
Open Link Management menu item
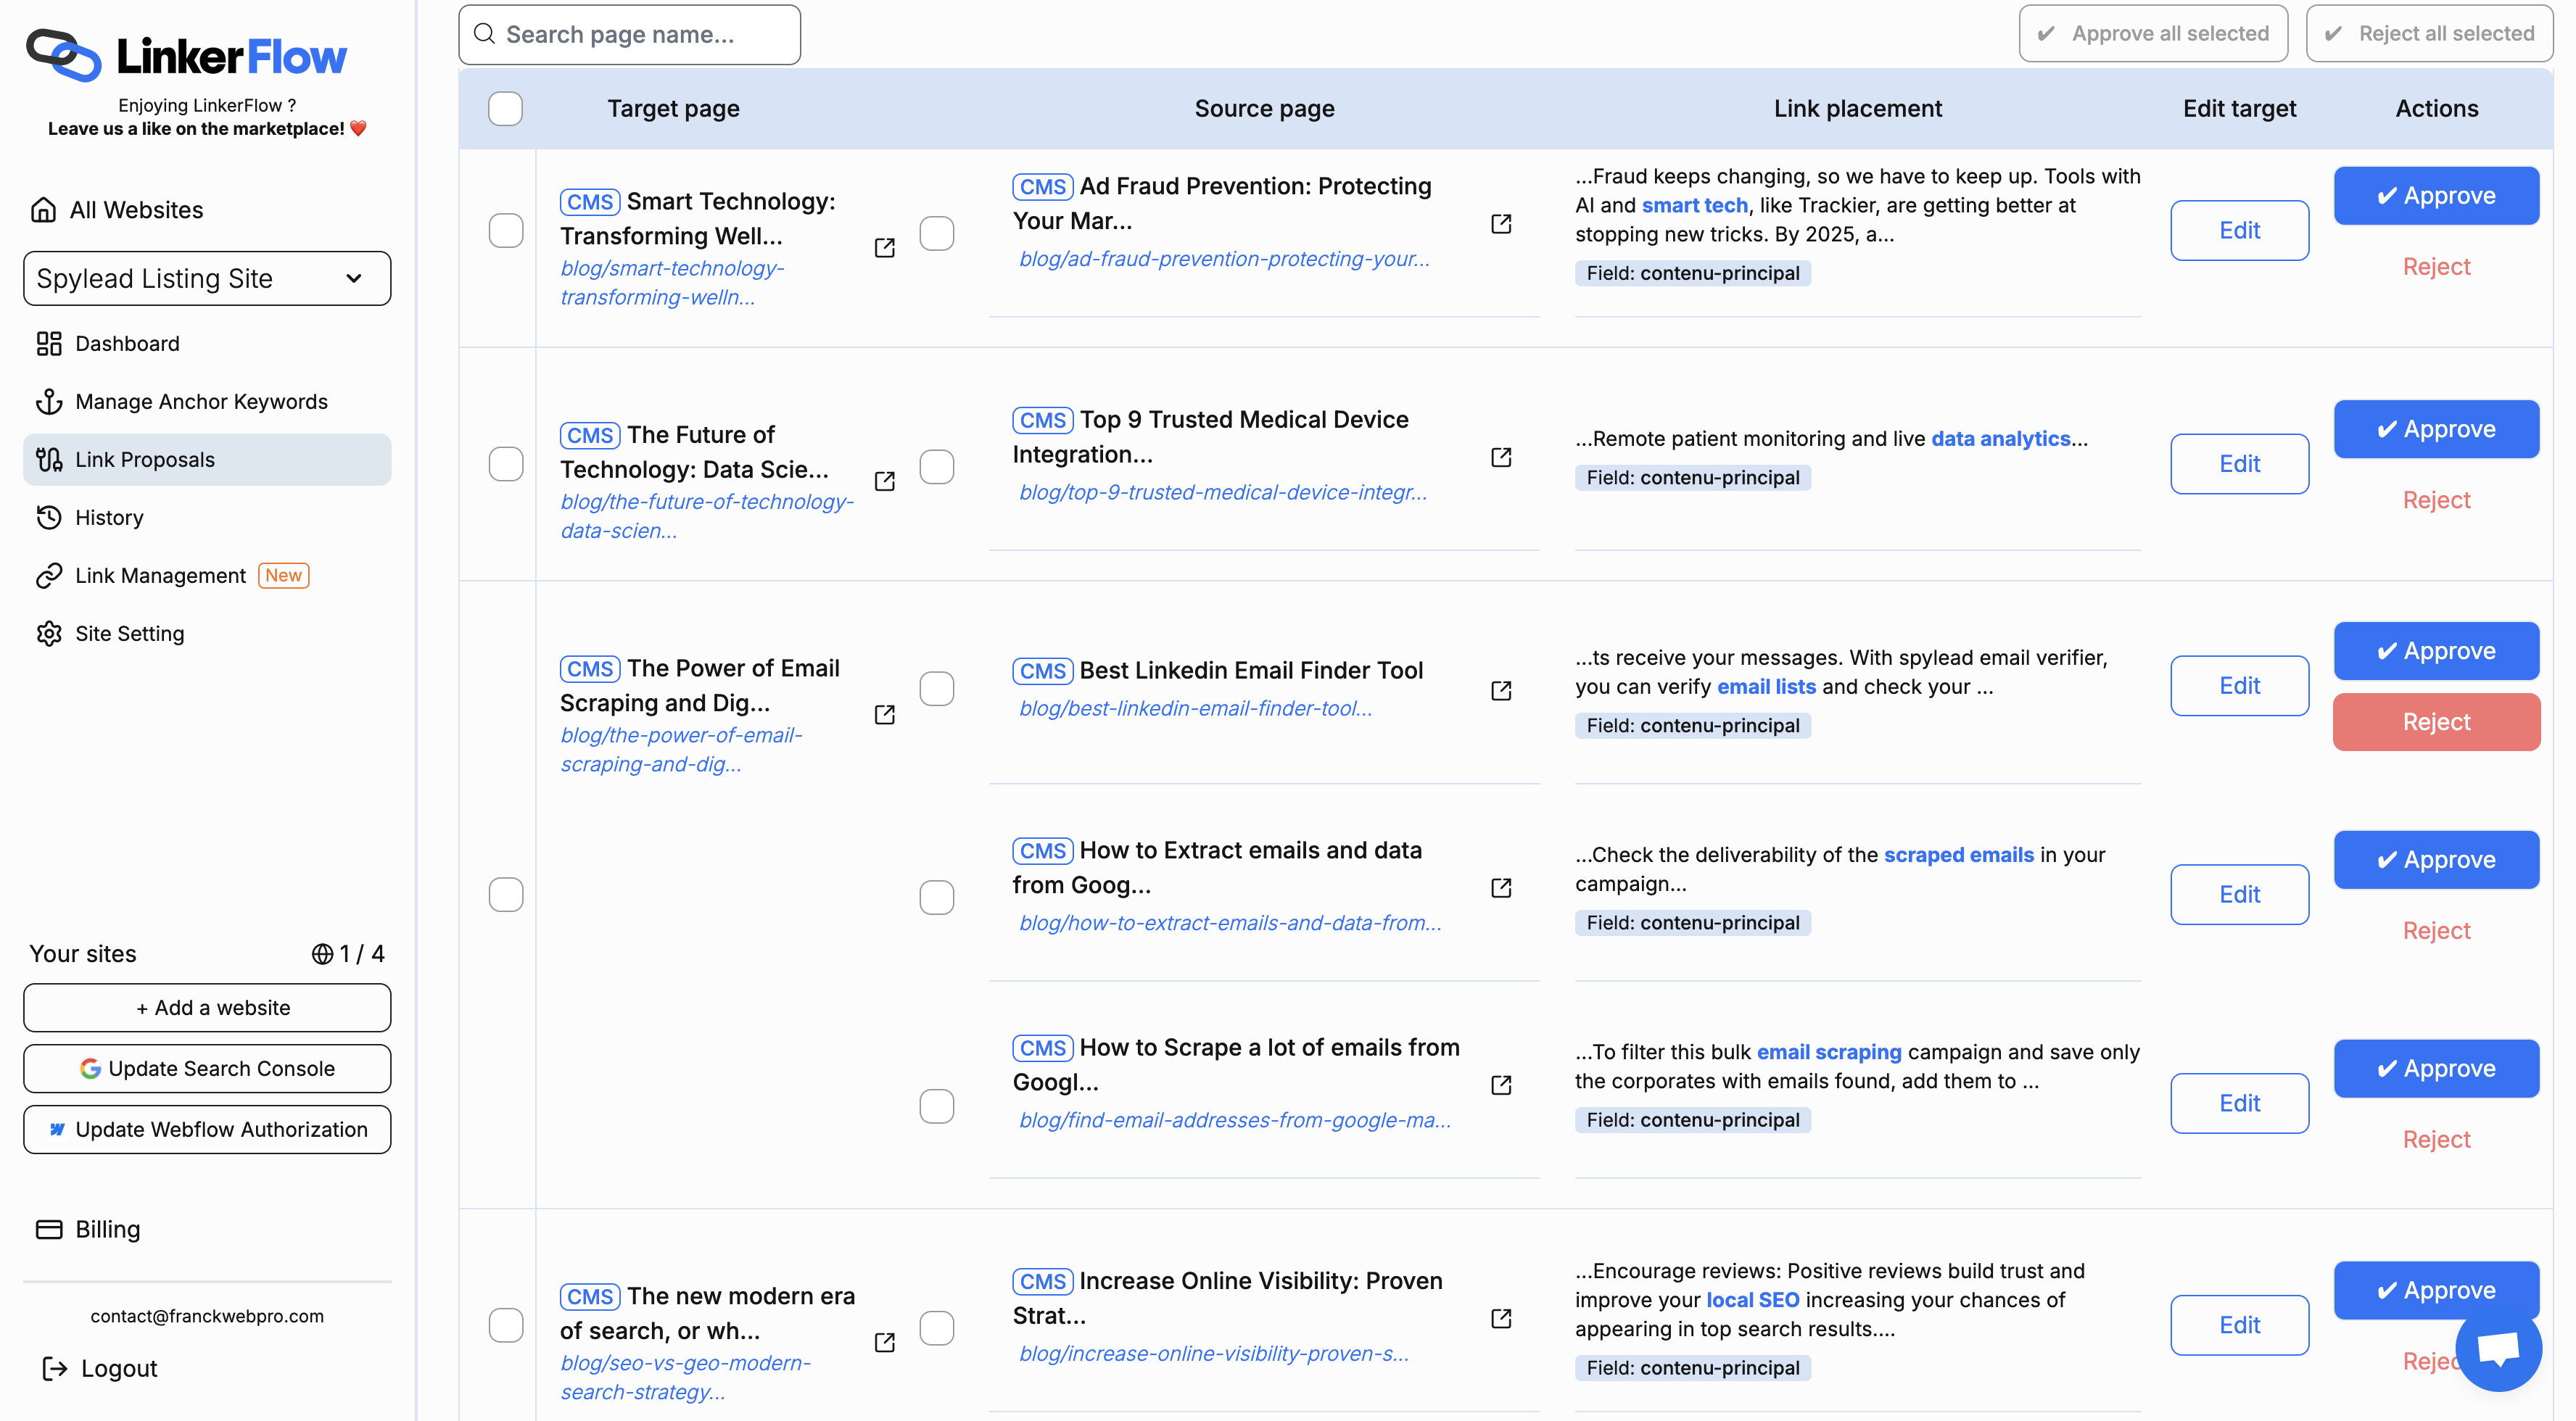click(160, 575)
